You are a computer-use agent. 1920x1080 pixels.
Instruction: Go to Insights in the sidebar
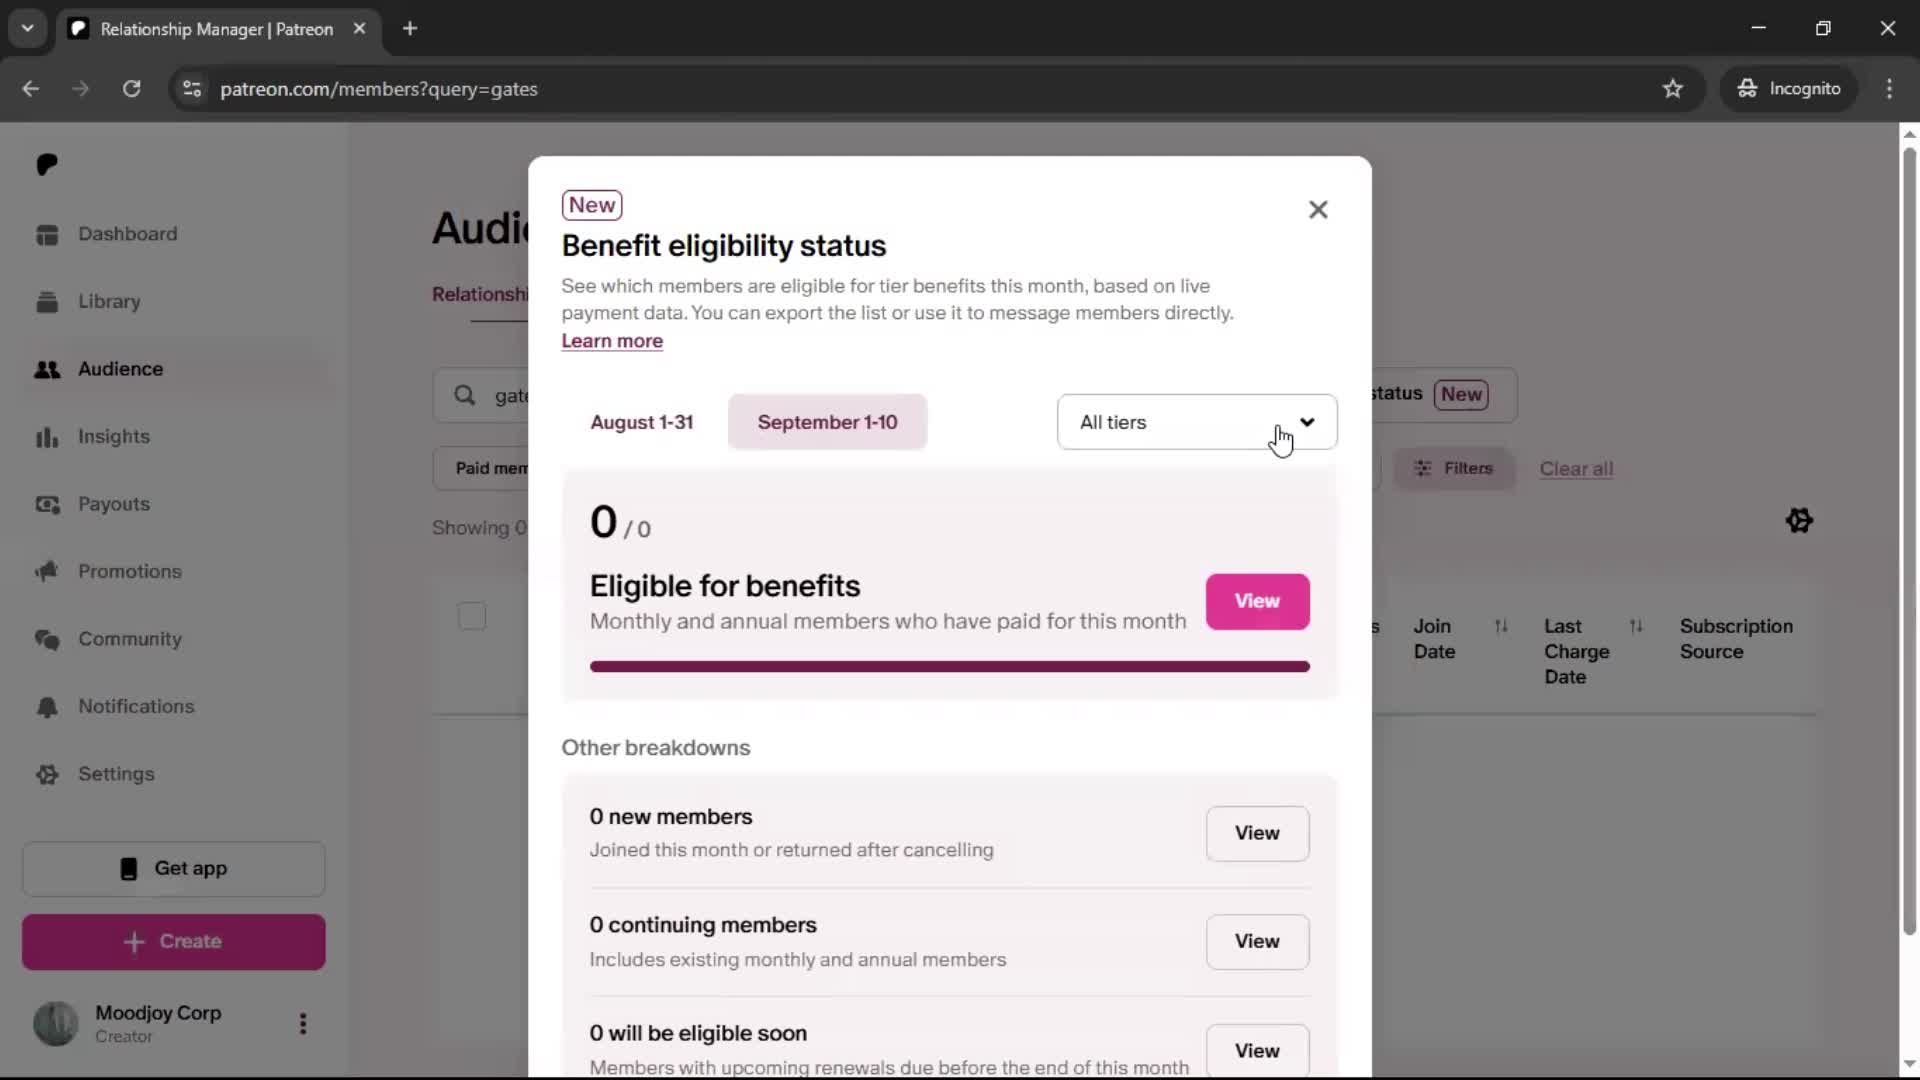[113, 437]
